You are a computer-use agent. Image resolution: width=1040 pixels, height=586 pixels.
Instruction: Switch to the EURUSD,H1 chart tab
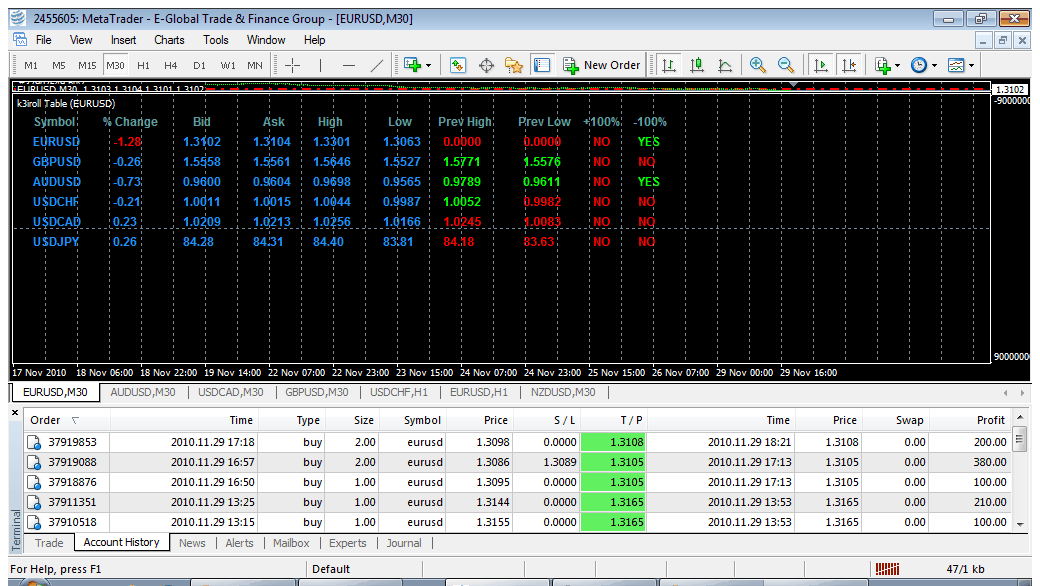tap(479, 392)
